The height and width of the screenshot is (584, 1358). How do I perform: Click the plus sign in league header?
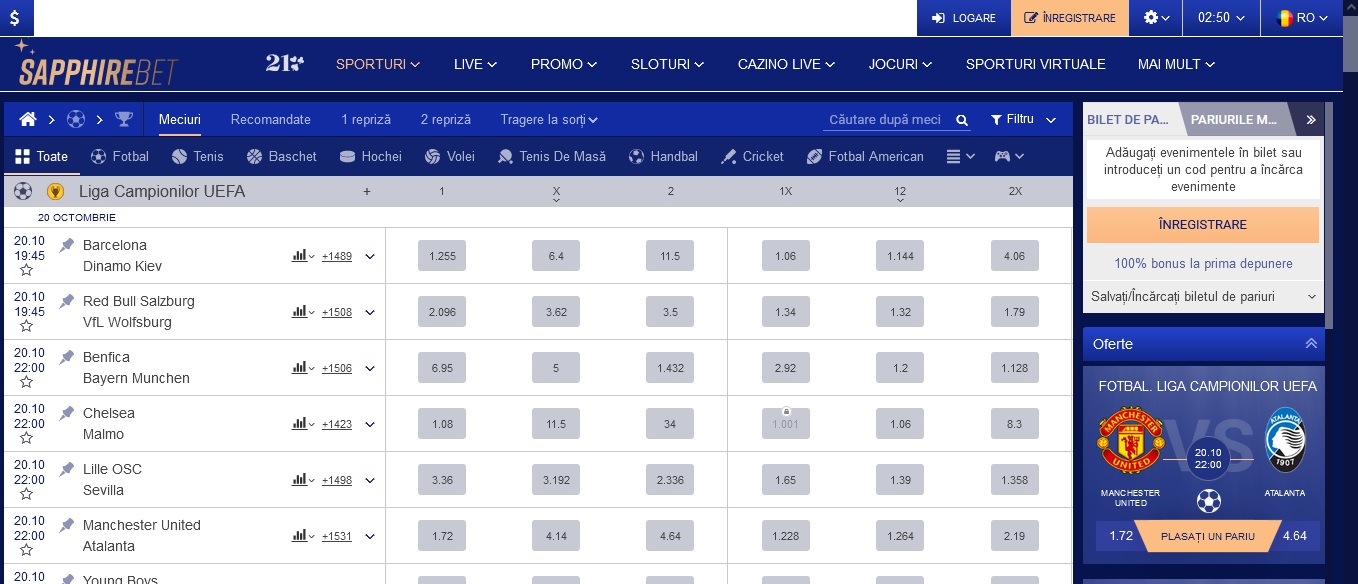pos(367,191)
